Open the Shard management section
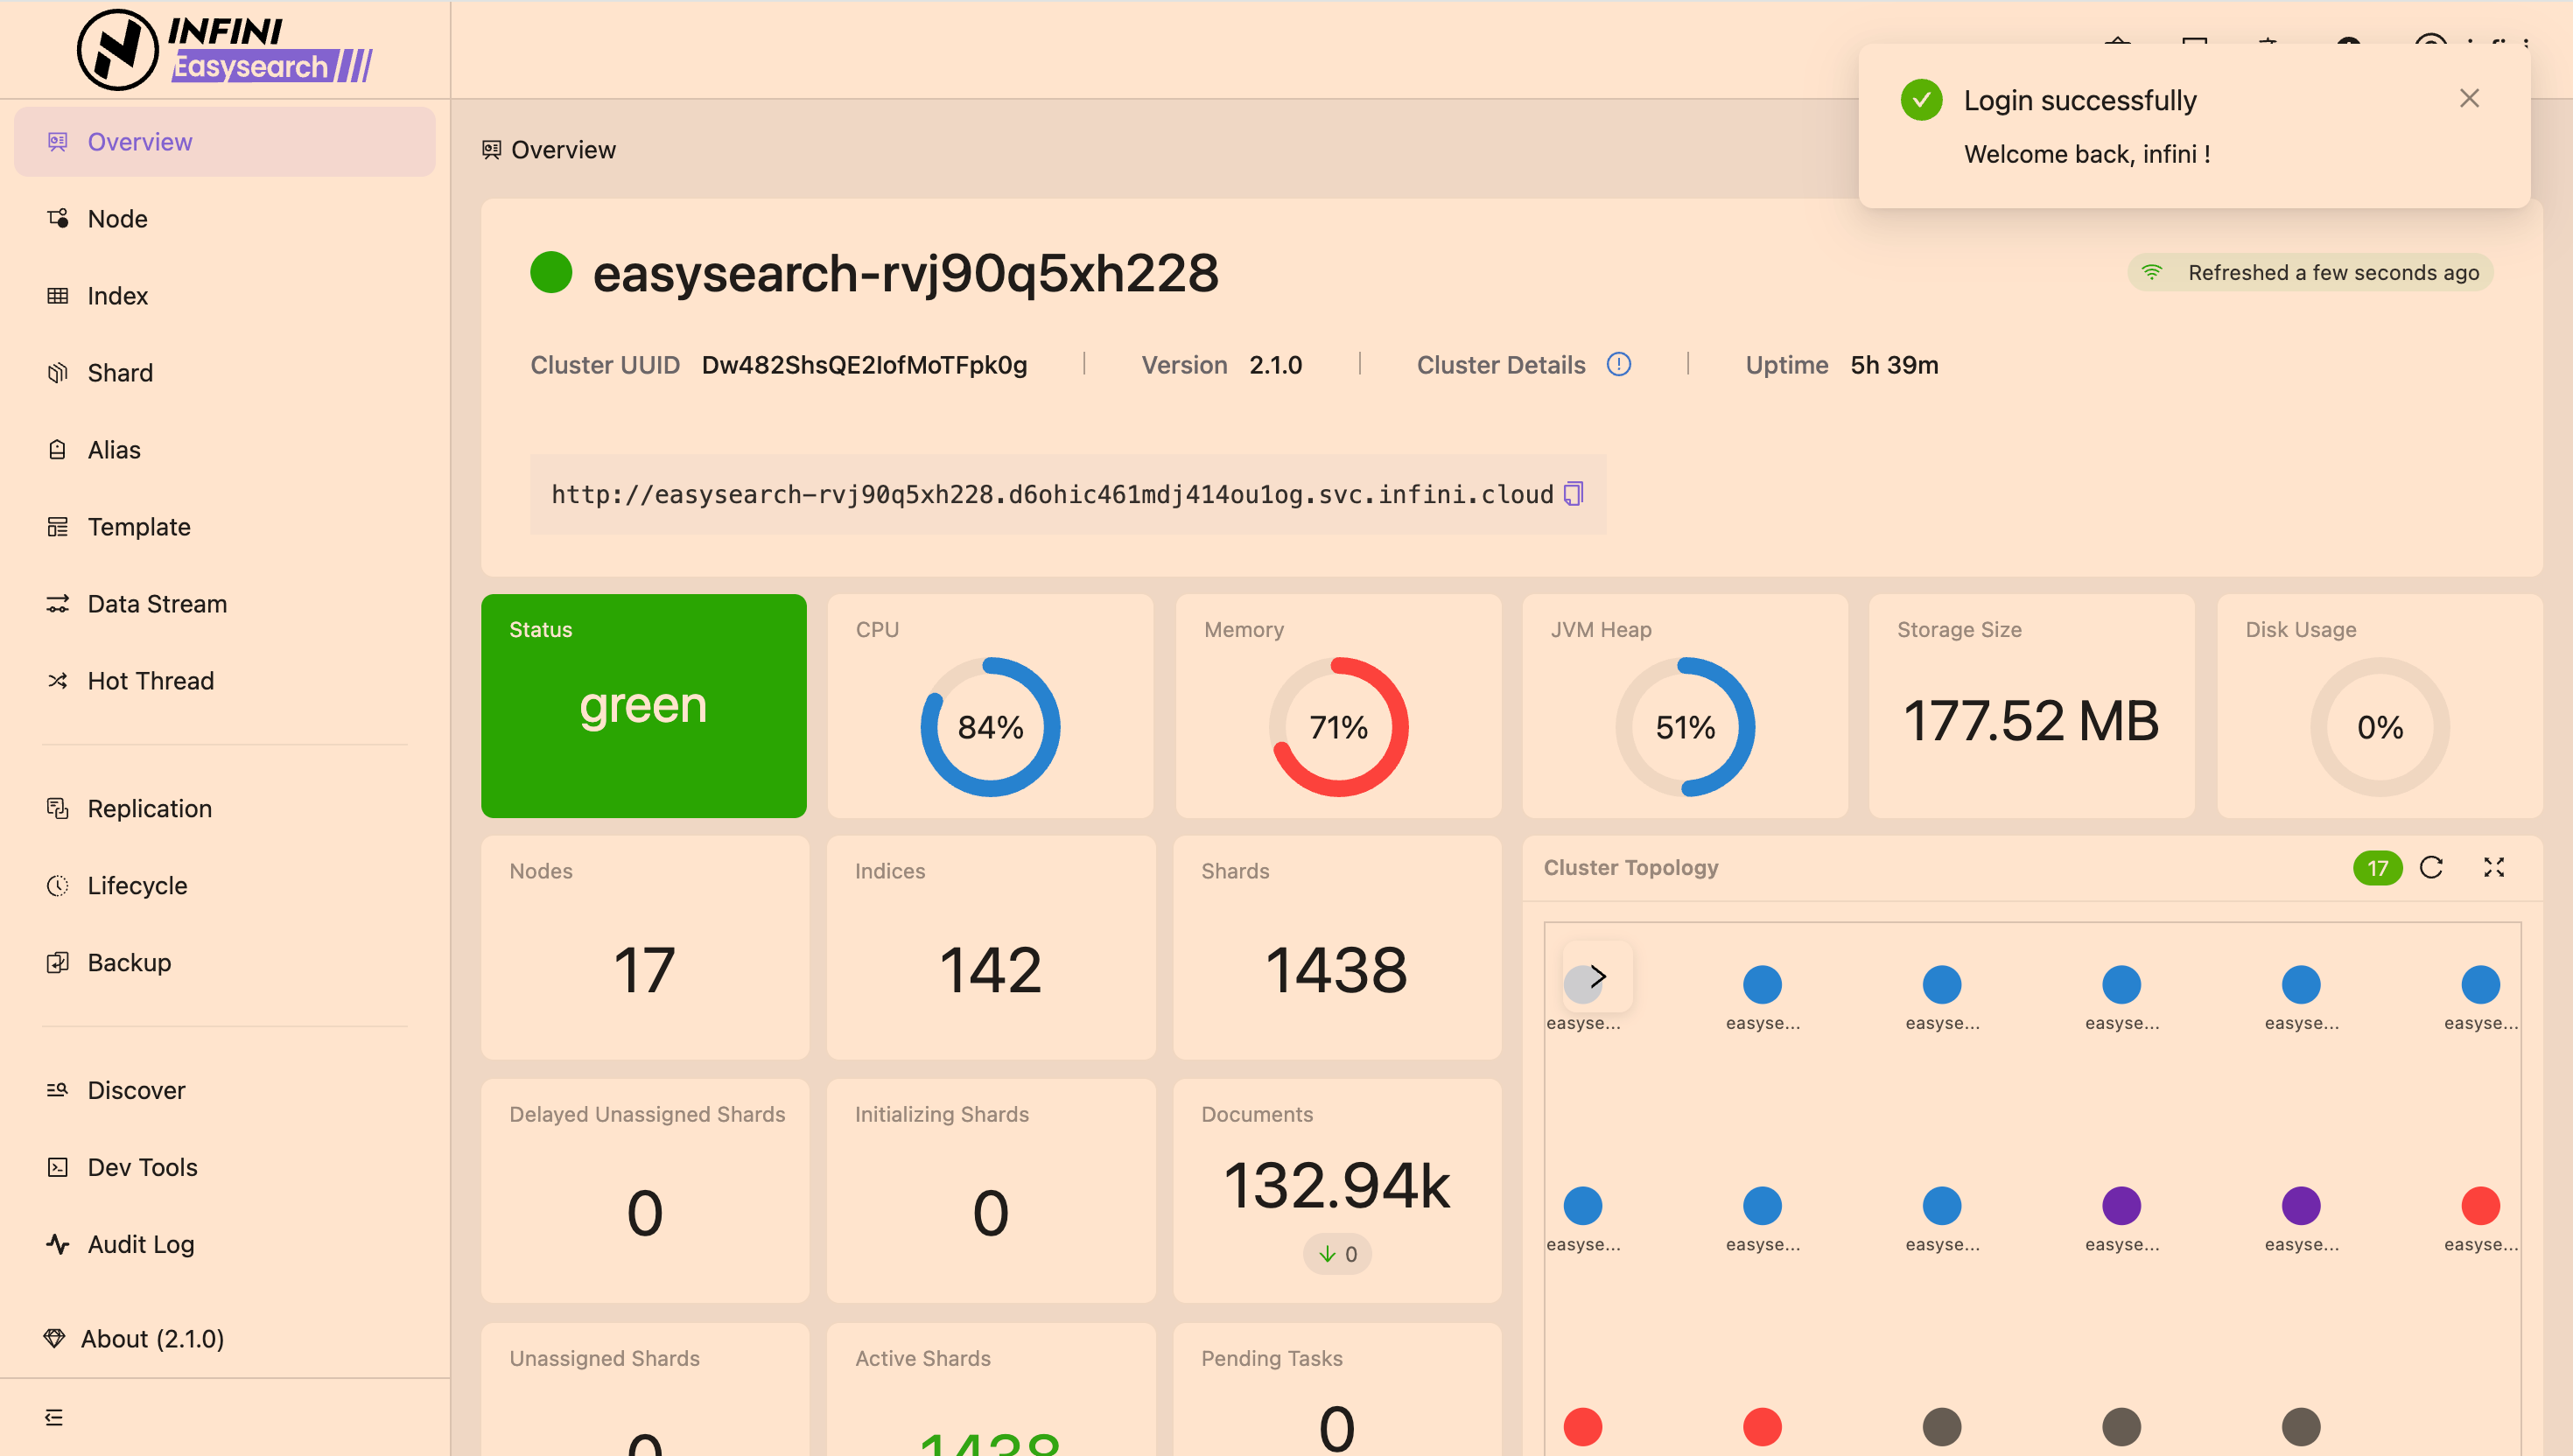The width and height of the screenshot is (2573, 1456). click(120, 372)
